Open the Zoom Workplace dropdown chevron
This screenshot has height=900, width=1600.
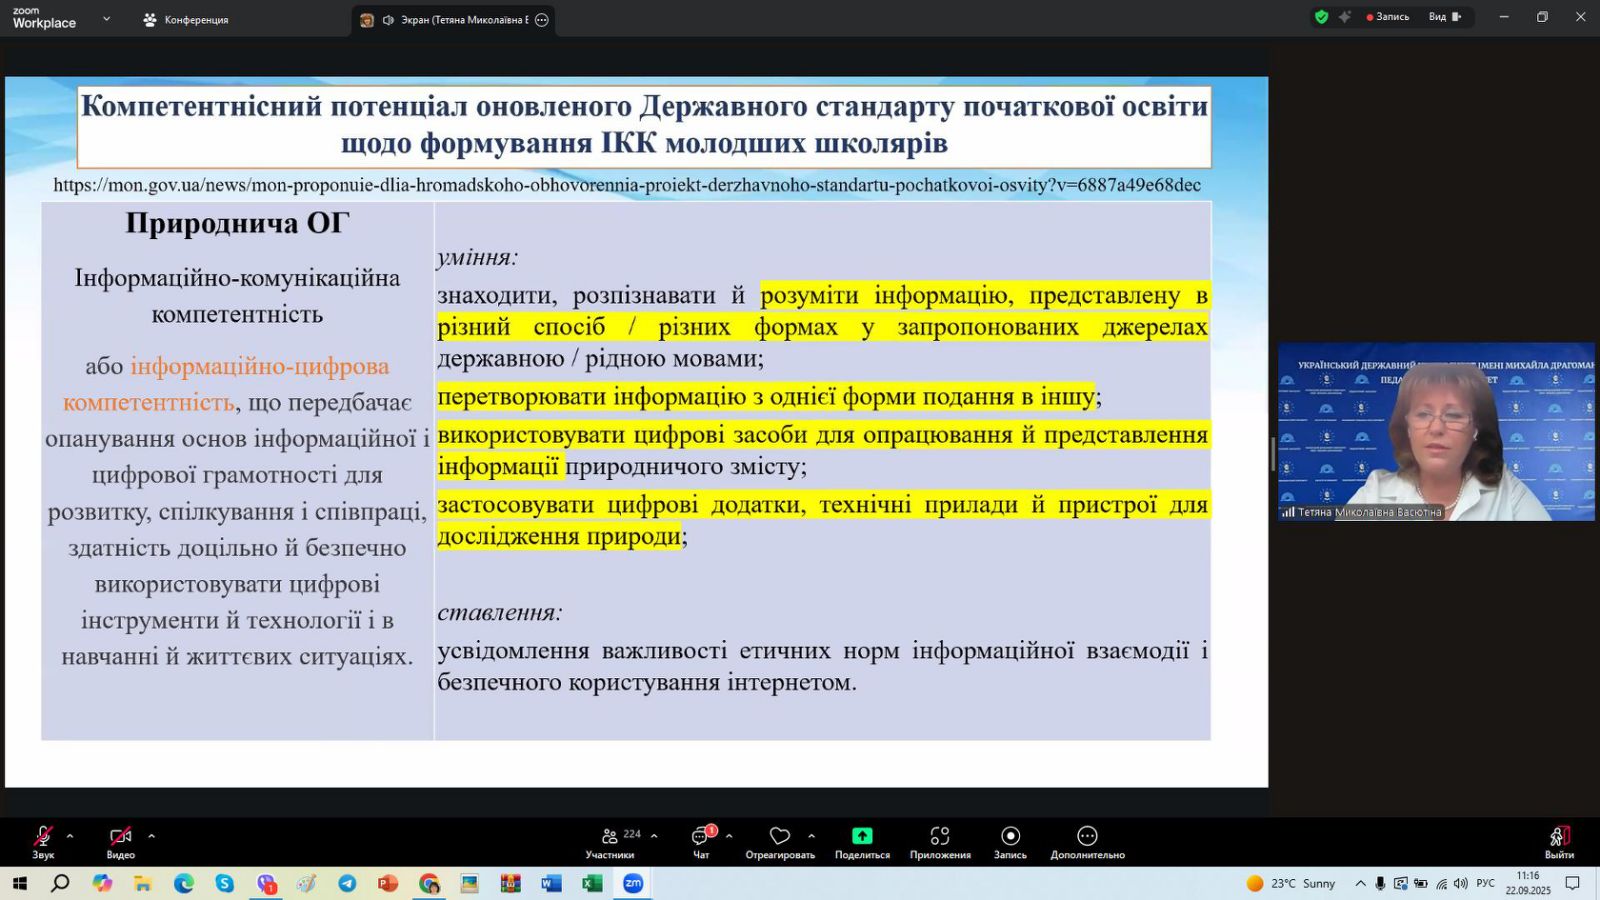[x=106, y=19]
